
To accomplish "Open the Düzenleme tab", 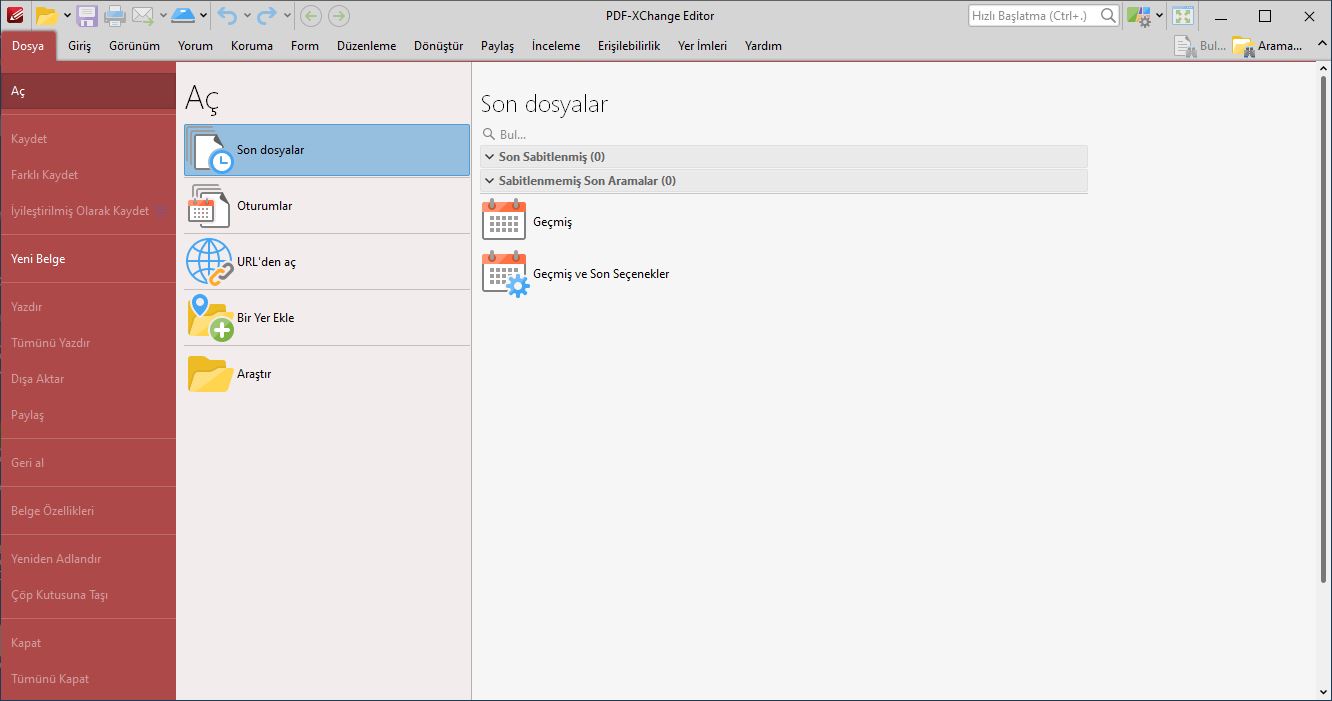I will 366,46.
